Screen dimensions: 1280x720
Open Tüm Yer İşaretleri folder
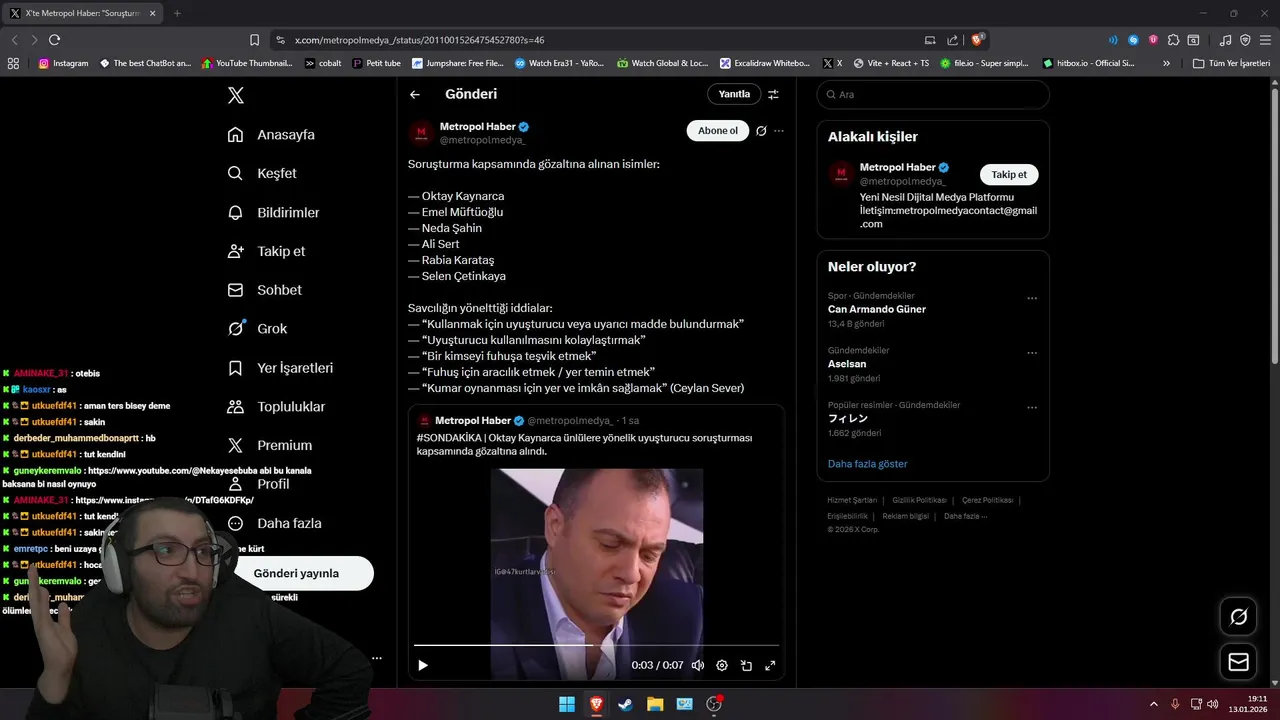[1232, 63]
